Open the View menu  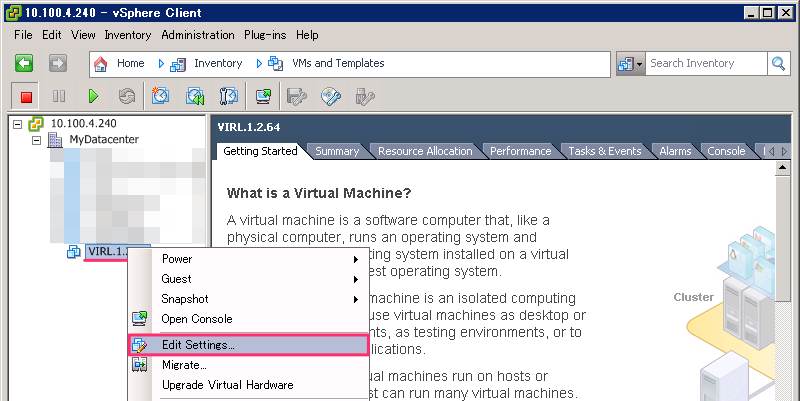(x=83, y=35)
